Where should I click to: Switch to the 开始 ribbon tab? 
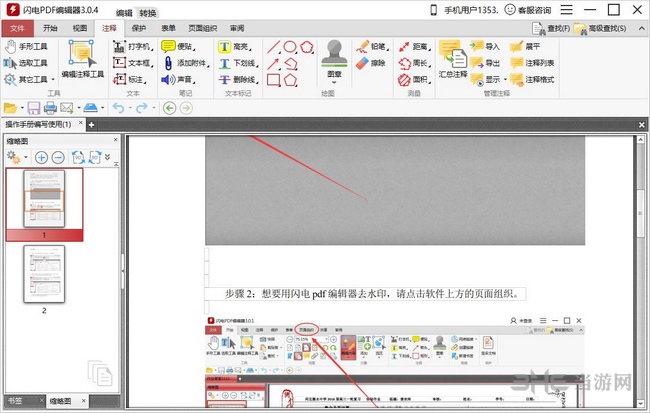[50, 28]
